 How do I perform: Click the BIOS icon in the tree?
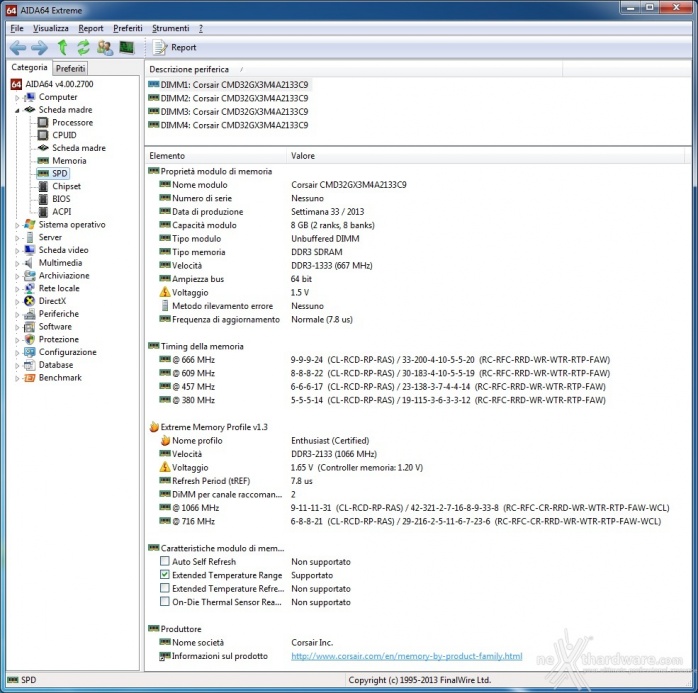pyautogui.click(x=43, y=199)
